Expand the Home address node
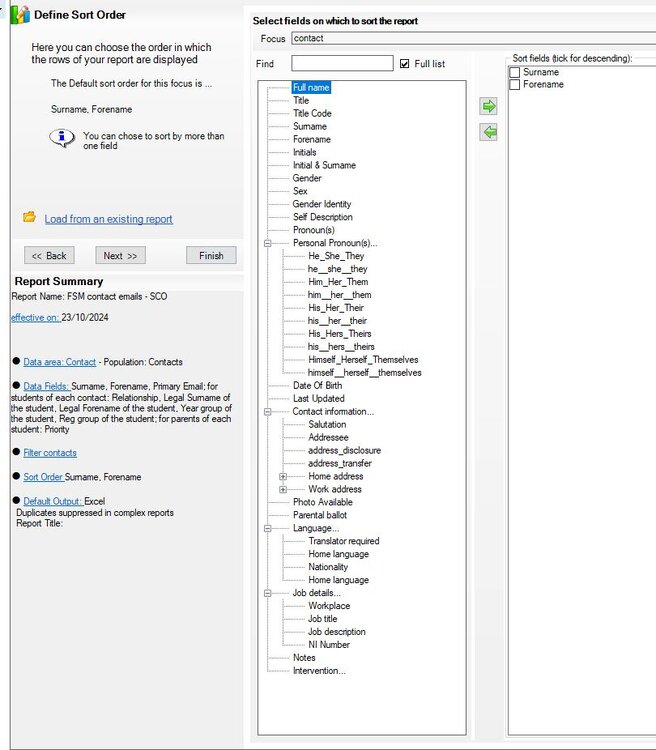This screenshot has width=656, height=750. 283,477
